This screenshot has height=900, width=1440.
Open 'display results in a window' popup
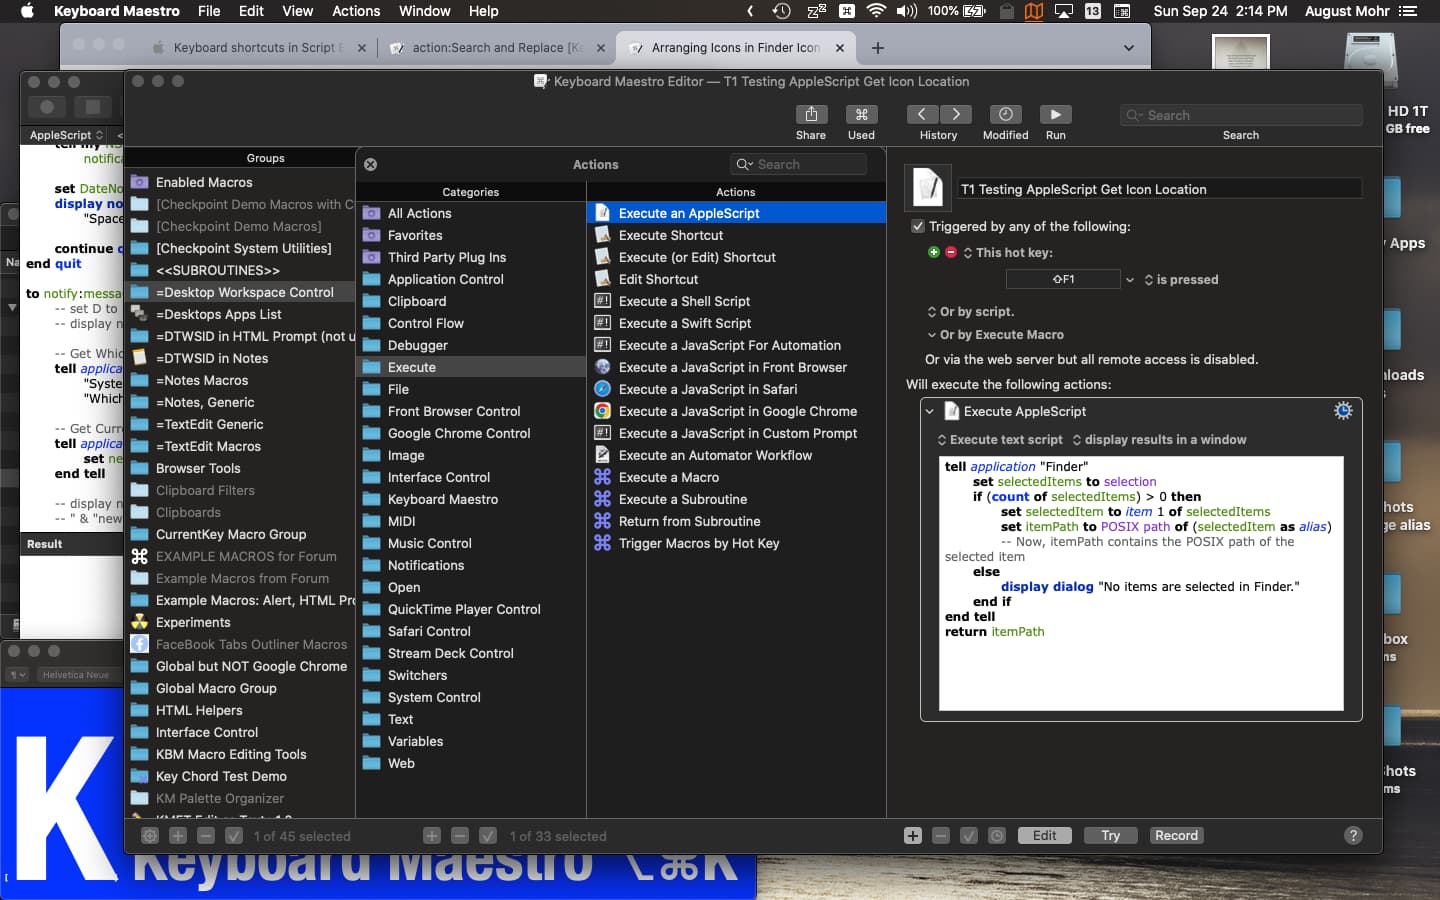click(x=1158, y=440)
